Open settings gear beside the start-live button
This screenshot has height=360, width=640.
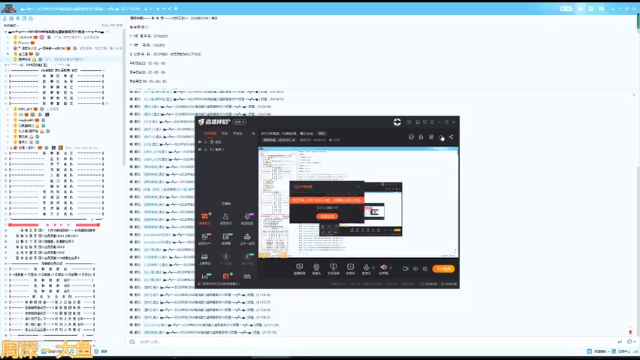(x=425, y=269)
